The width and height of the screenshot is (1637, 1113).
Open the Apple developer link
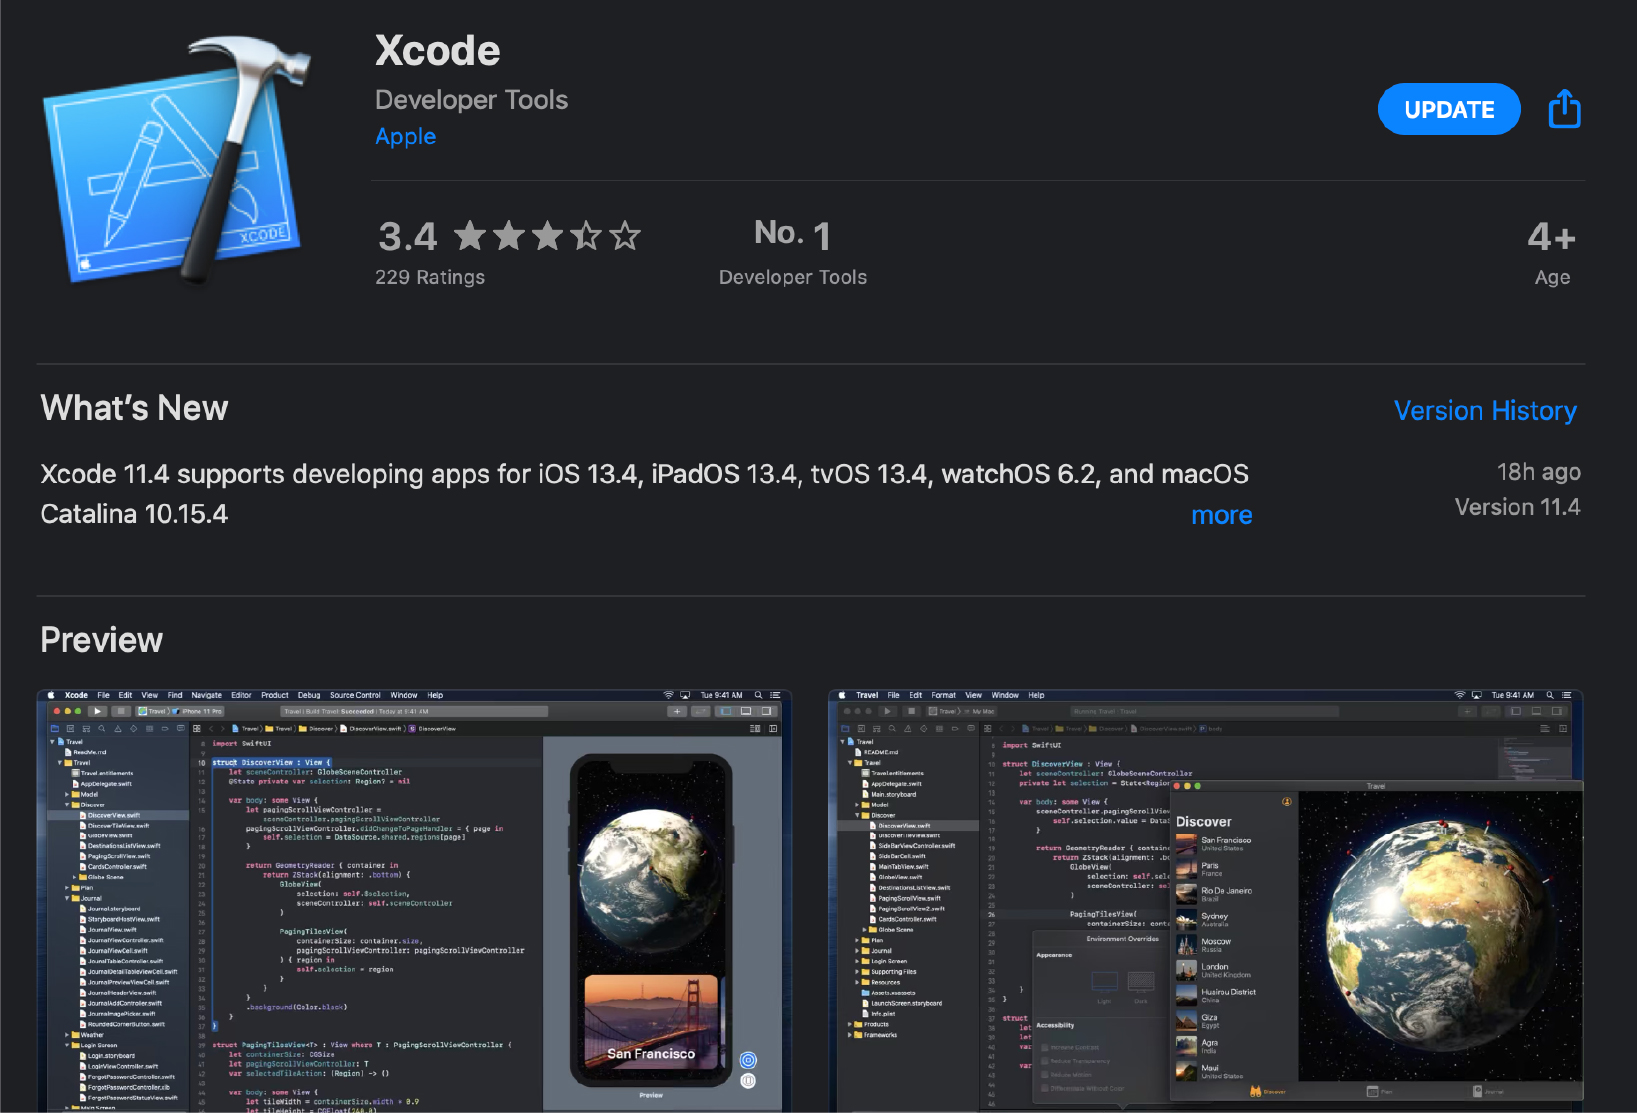tap(405, 136)
